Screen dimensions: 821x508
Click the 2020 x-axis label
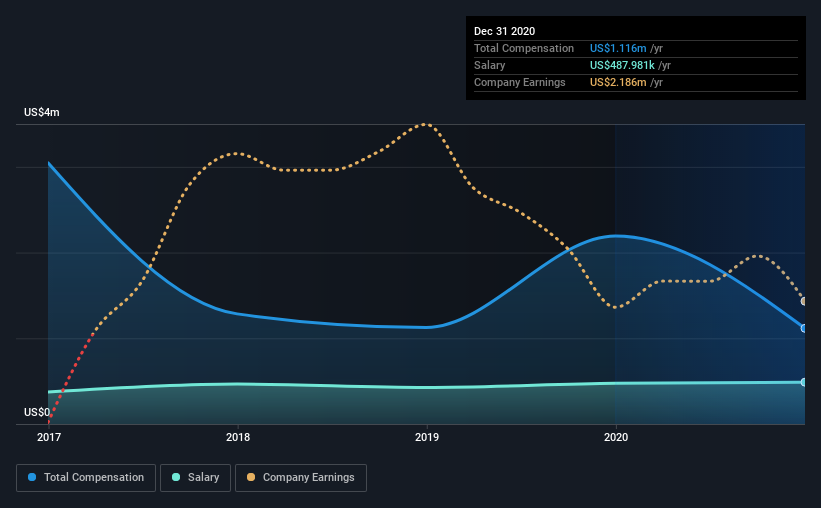(616, 437)
